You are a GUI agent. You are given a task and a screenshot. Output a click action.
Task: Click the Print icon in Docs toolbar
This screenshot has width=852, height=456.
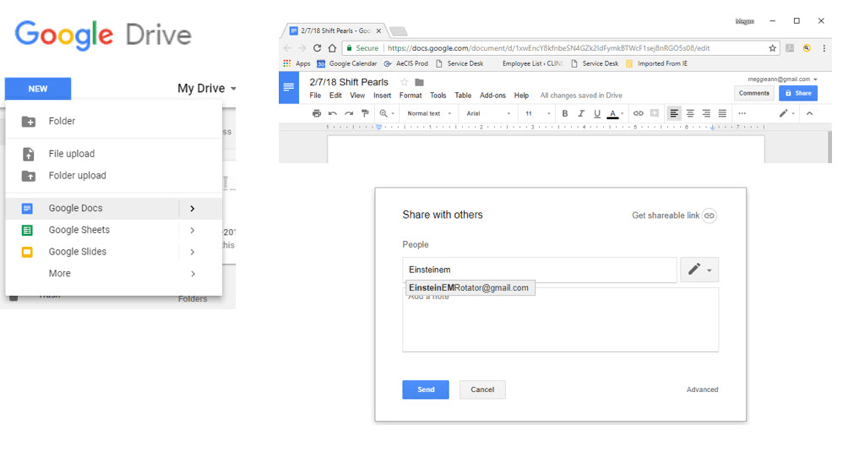317,113
